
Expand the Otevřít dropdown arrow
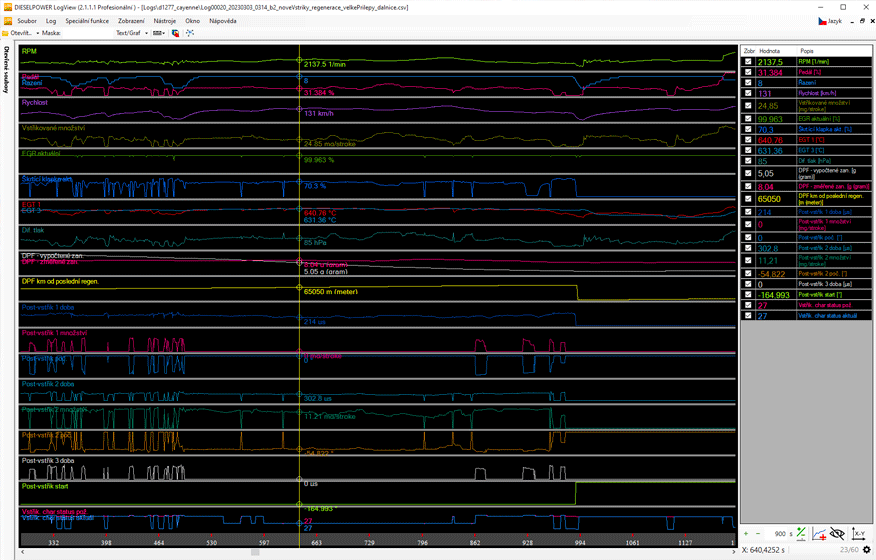[x=37, y=33]
